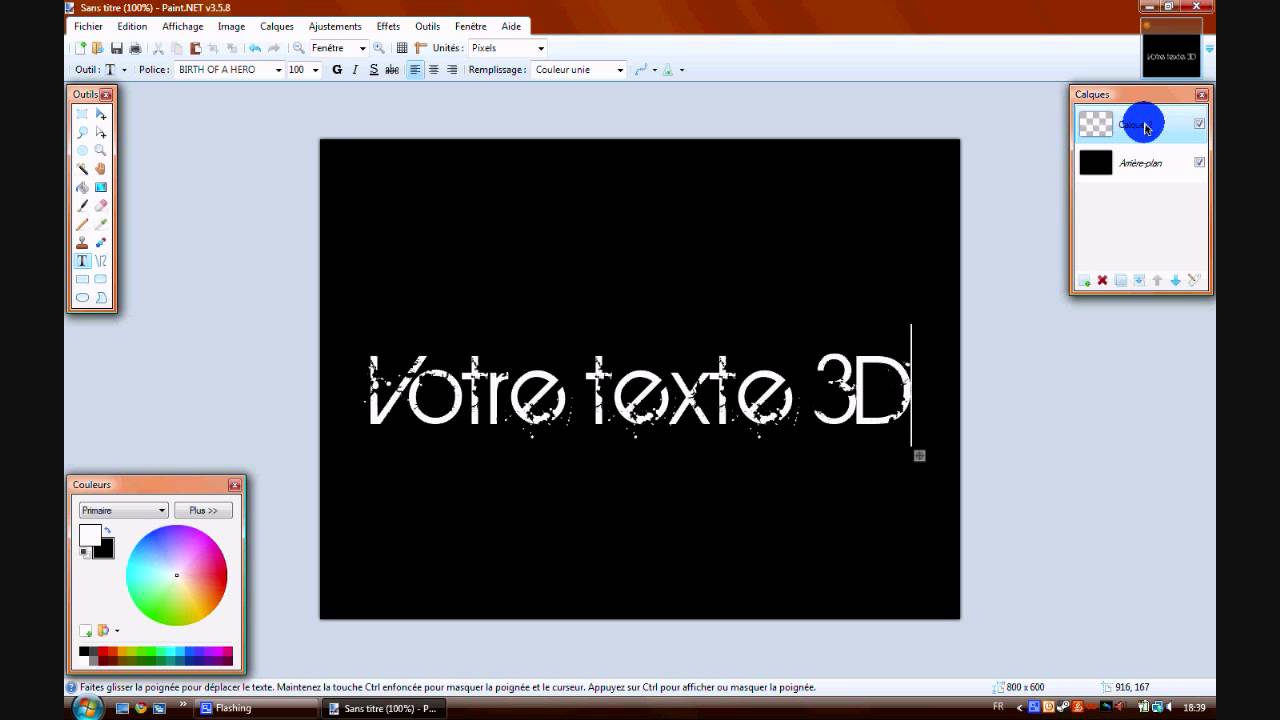1280x720 pixels.
Task: Toggle italic text formatting
Action: [x=355, y=70]
